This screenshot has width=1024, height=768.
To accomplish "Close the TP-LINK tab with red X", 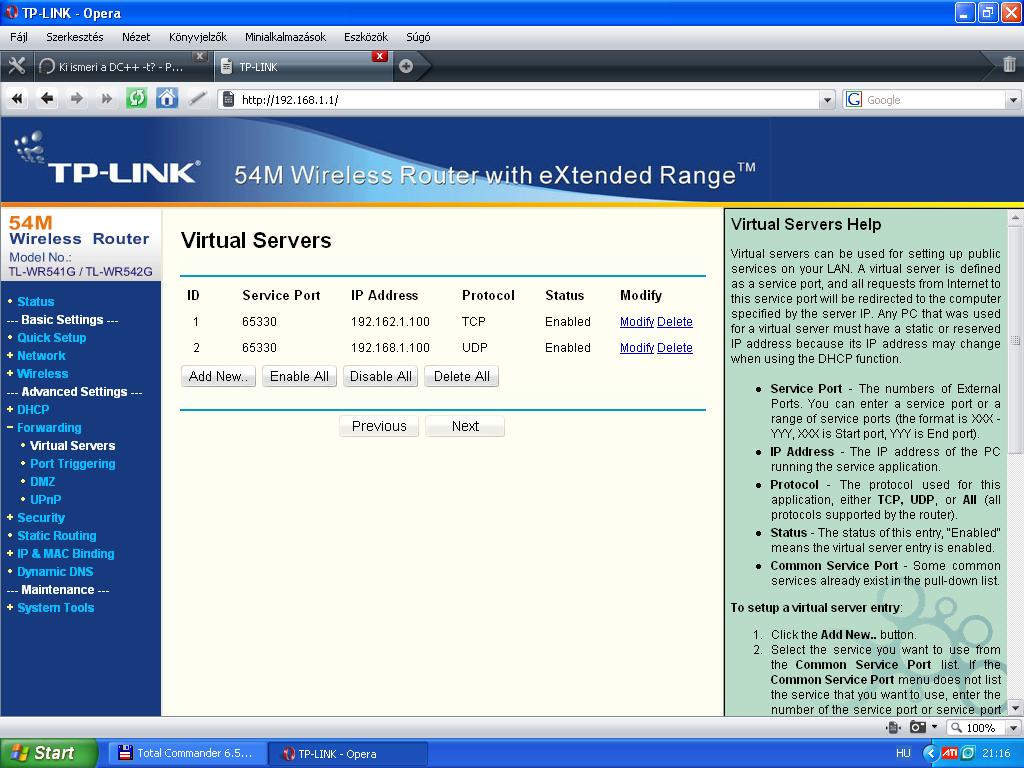I will (x=379, y=56).
